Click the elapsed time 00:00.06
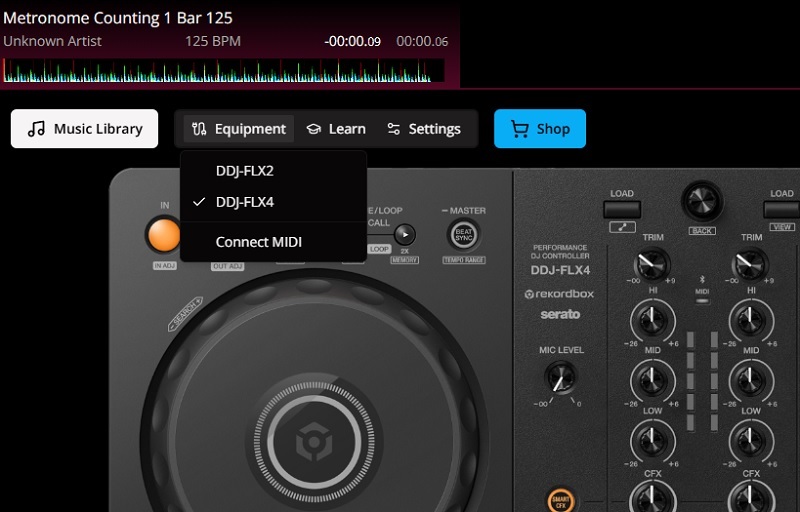This screenshot has width=800, height=512. coord(422,41)
